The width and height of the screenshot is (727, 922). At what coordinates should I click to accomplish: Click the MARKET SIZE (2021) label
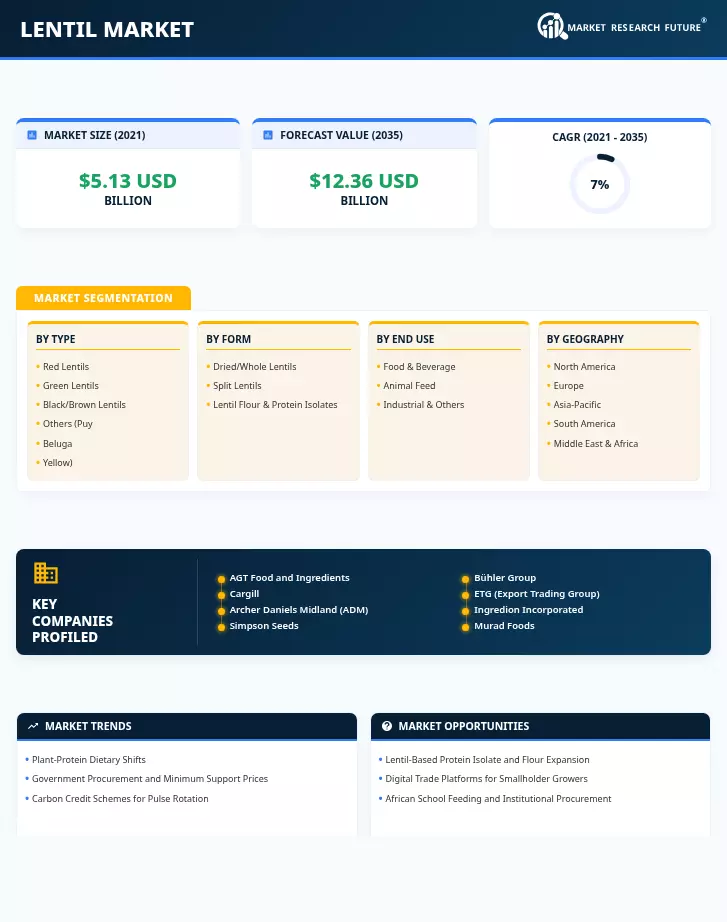tap(95, 135)
